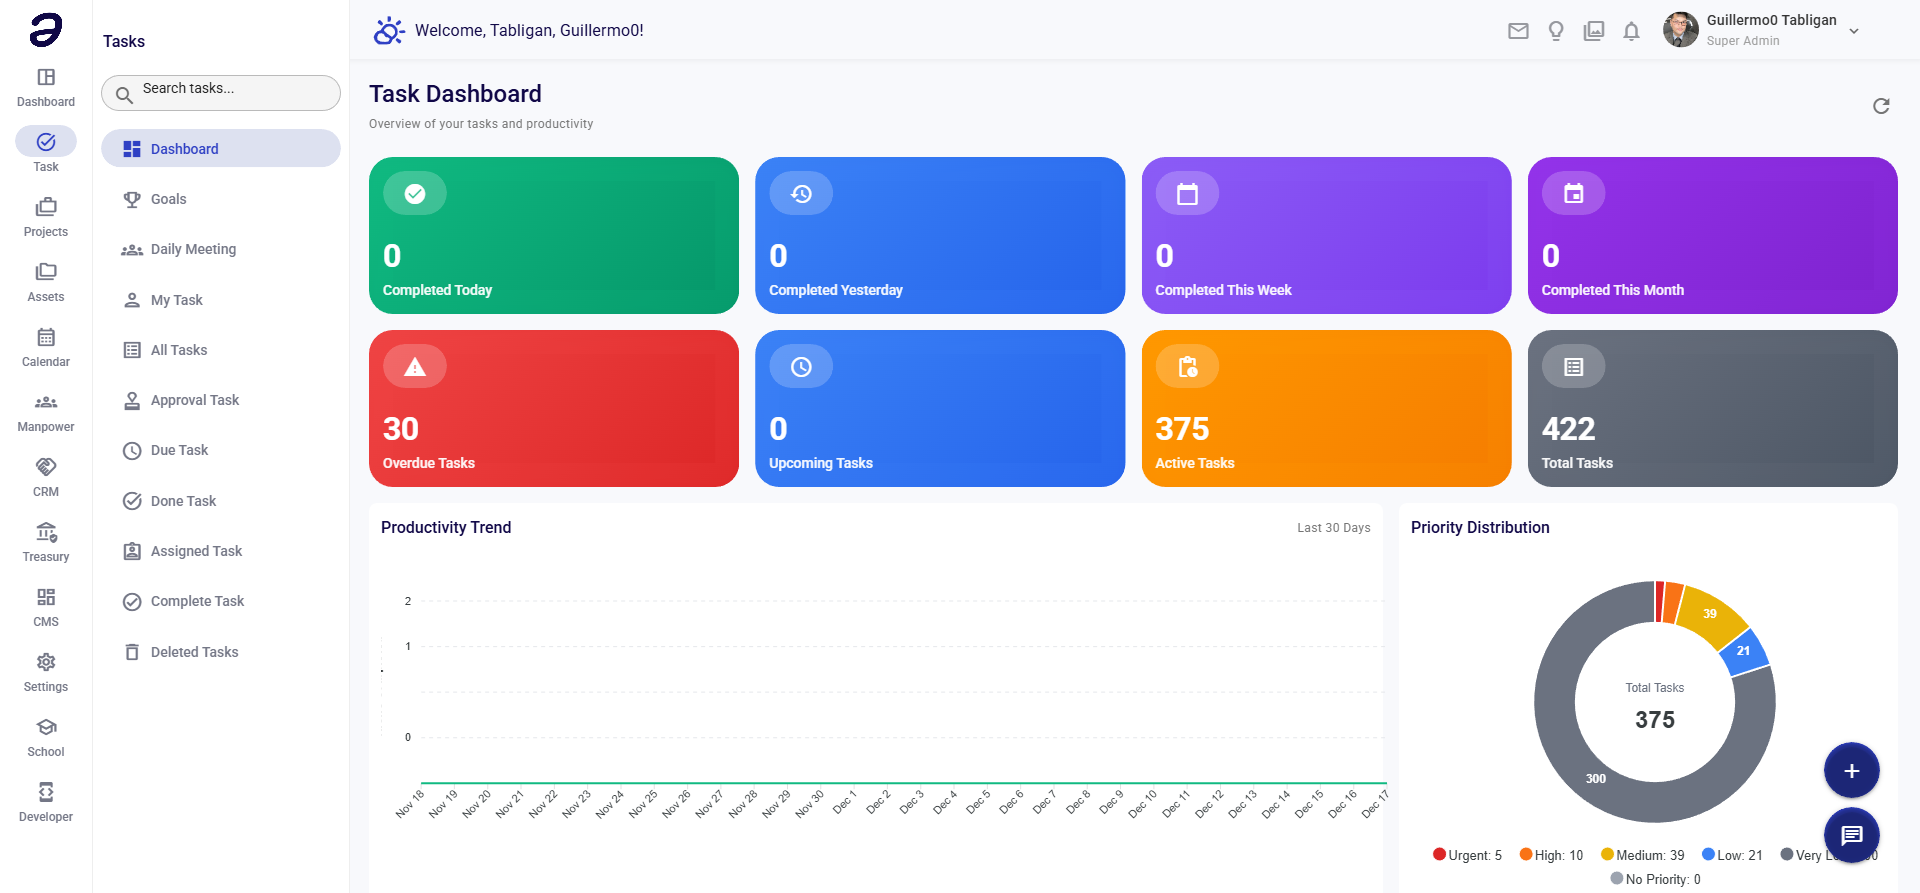Toggle the High legend swatch
The height and width of the screenshot is (893, 1920).
tap(1526, 854)
